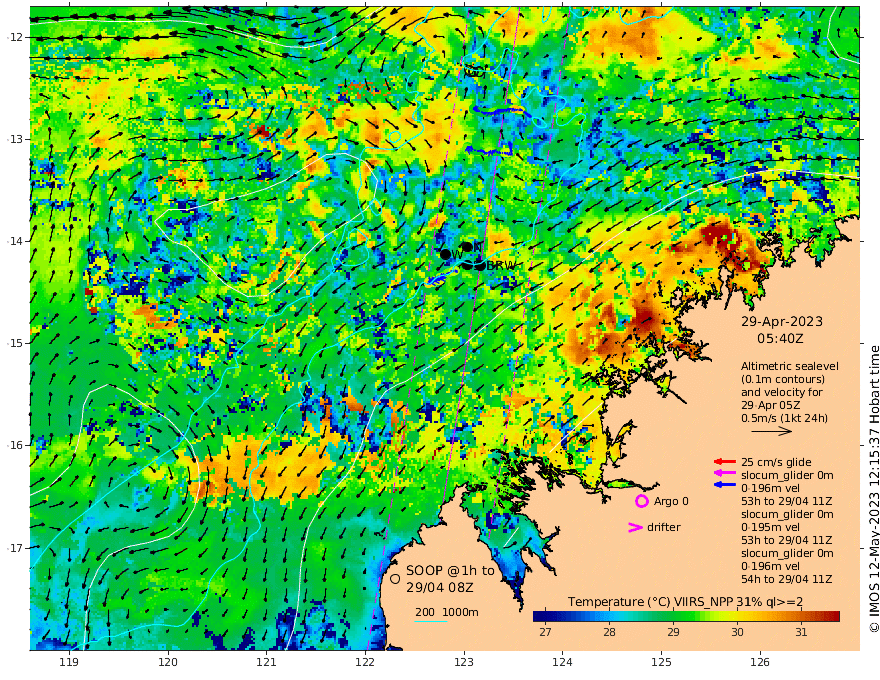Select the magenta Argo circle marker
Screen dimensions: 880x680
(x=641, y=501)
